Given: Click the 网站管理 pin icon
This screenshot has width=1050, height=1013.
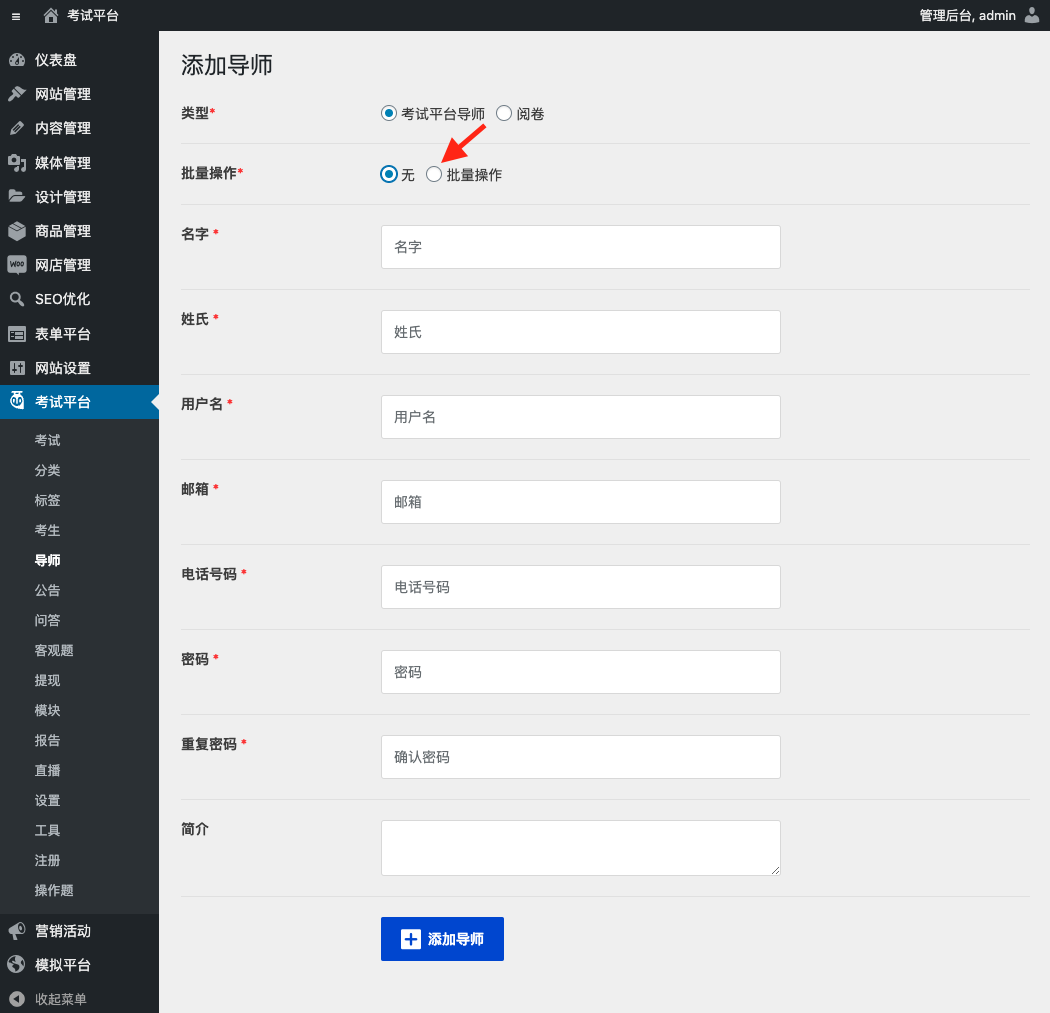Looking at the screenshot, I should (17, 94).
